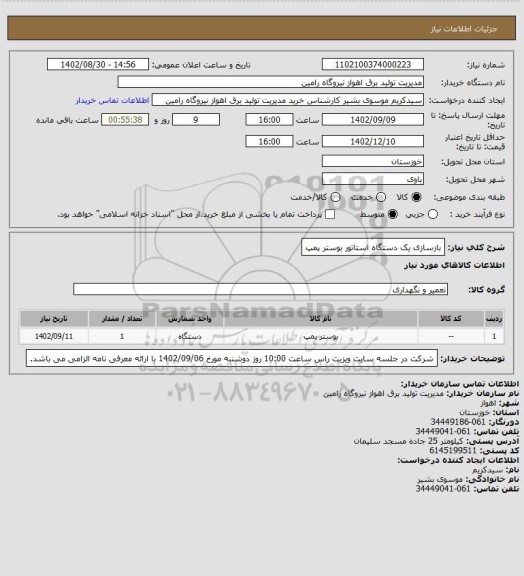The width and height of the screenshot is (524, 576).
Task: Click the surname موسوی بشیر
Action: pyautogui.click(x=440, y=479)
